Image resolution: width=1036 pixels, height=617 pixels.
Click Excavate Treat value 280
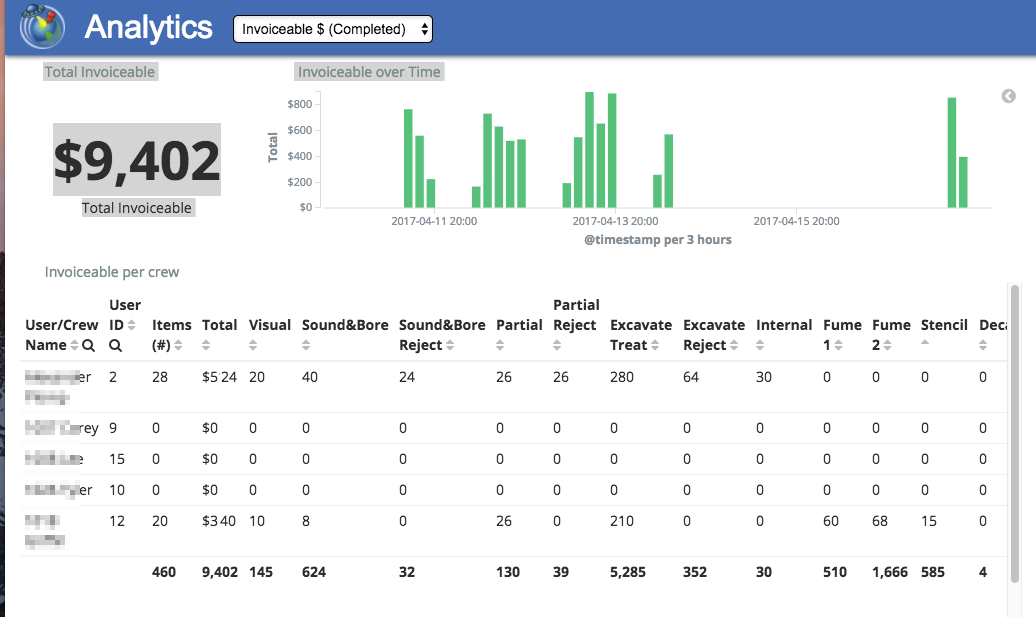point(622,377)
